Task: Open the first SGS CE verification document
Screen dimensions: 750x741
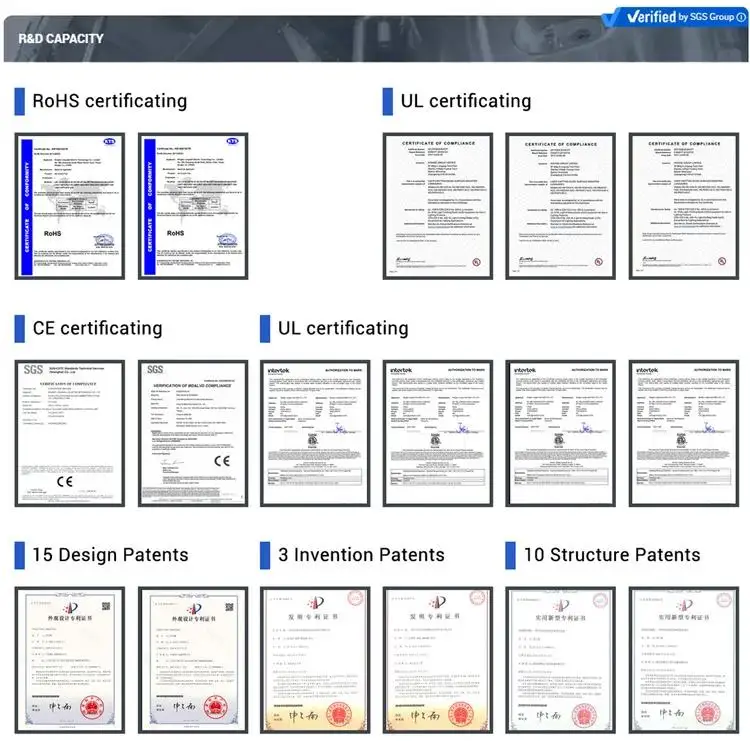Action: tap(70, 433)
